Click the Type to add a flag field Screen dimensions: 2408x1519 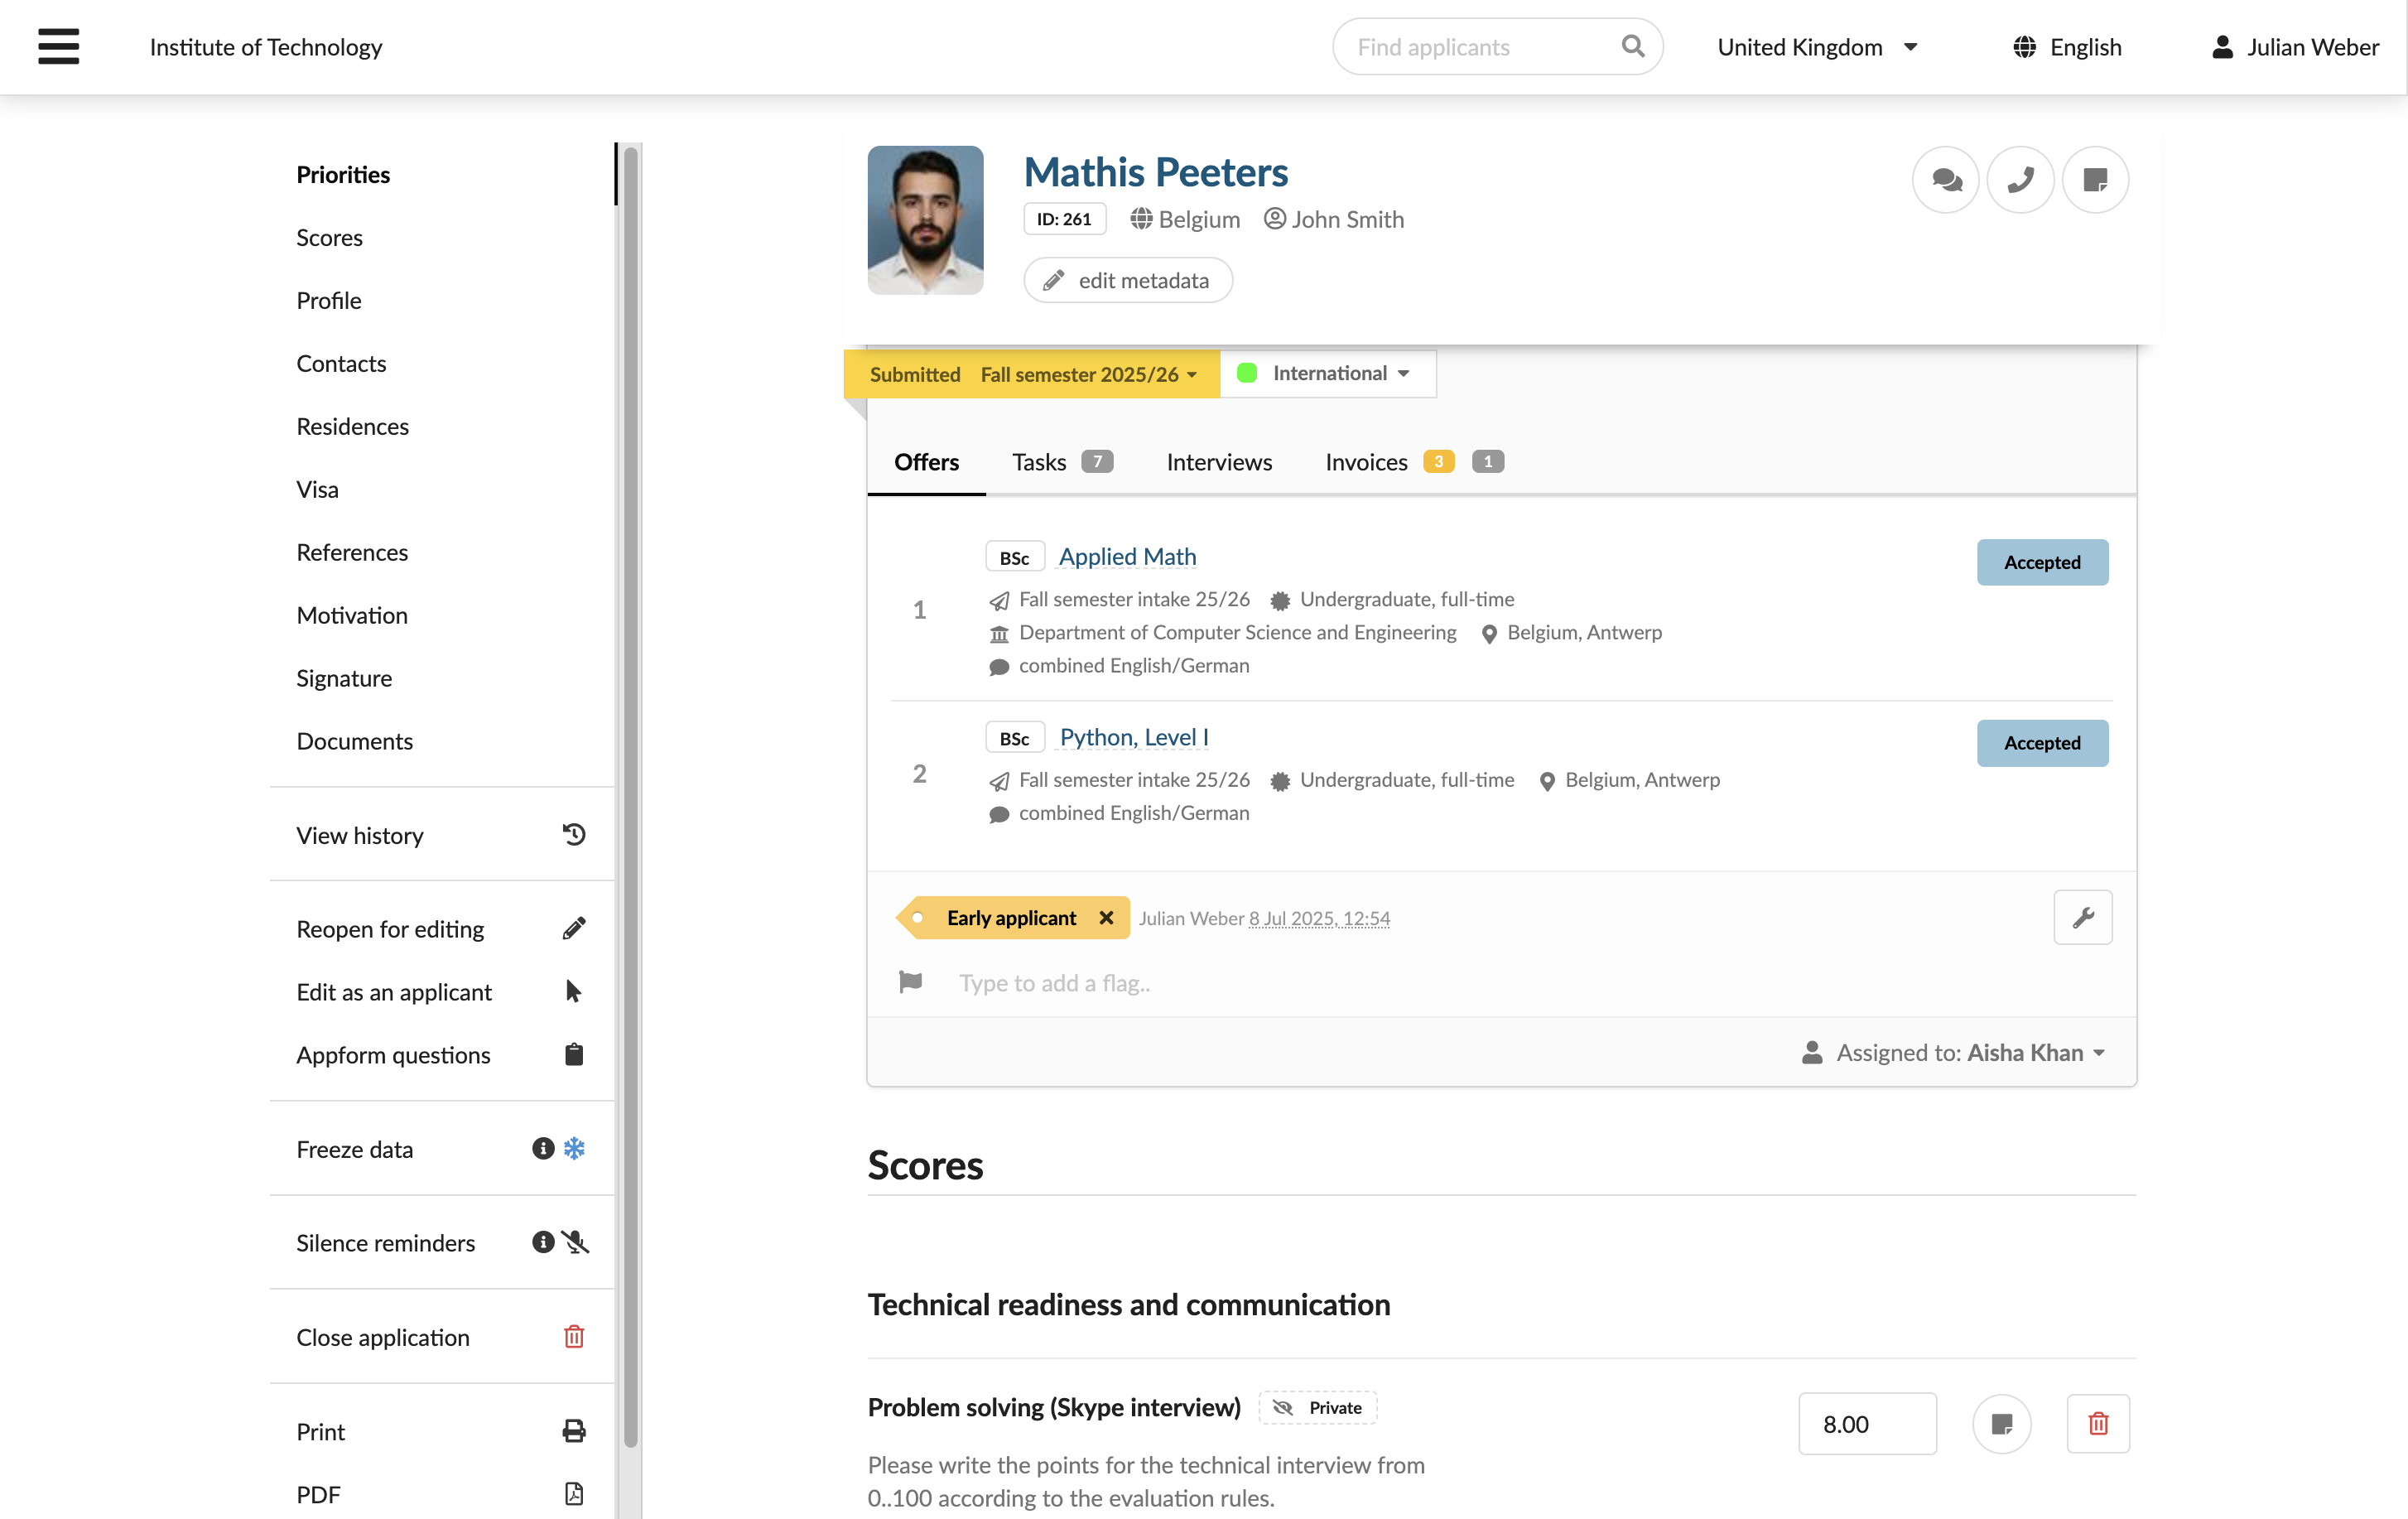(x=1054, y=983)
